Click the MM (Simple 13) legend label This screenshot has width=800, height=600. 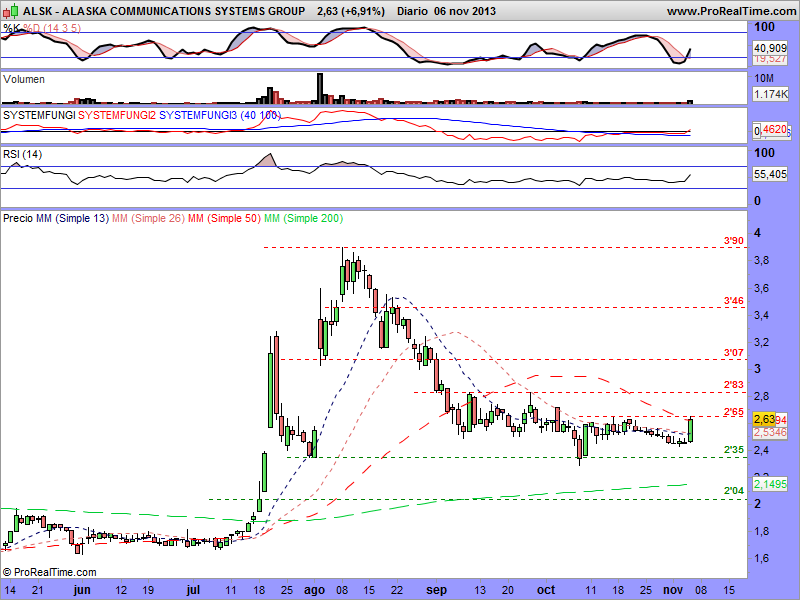pos(72,218)
